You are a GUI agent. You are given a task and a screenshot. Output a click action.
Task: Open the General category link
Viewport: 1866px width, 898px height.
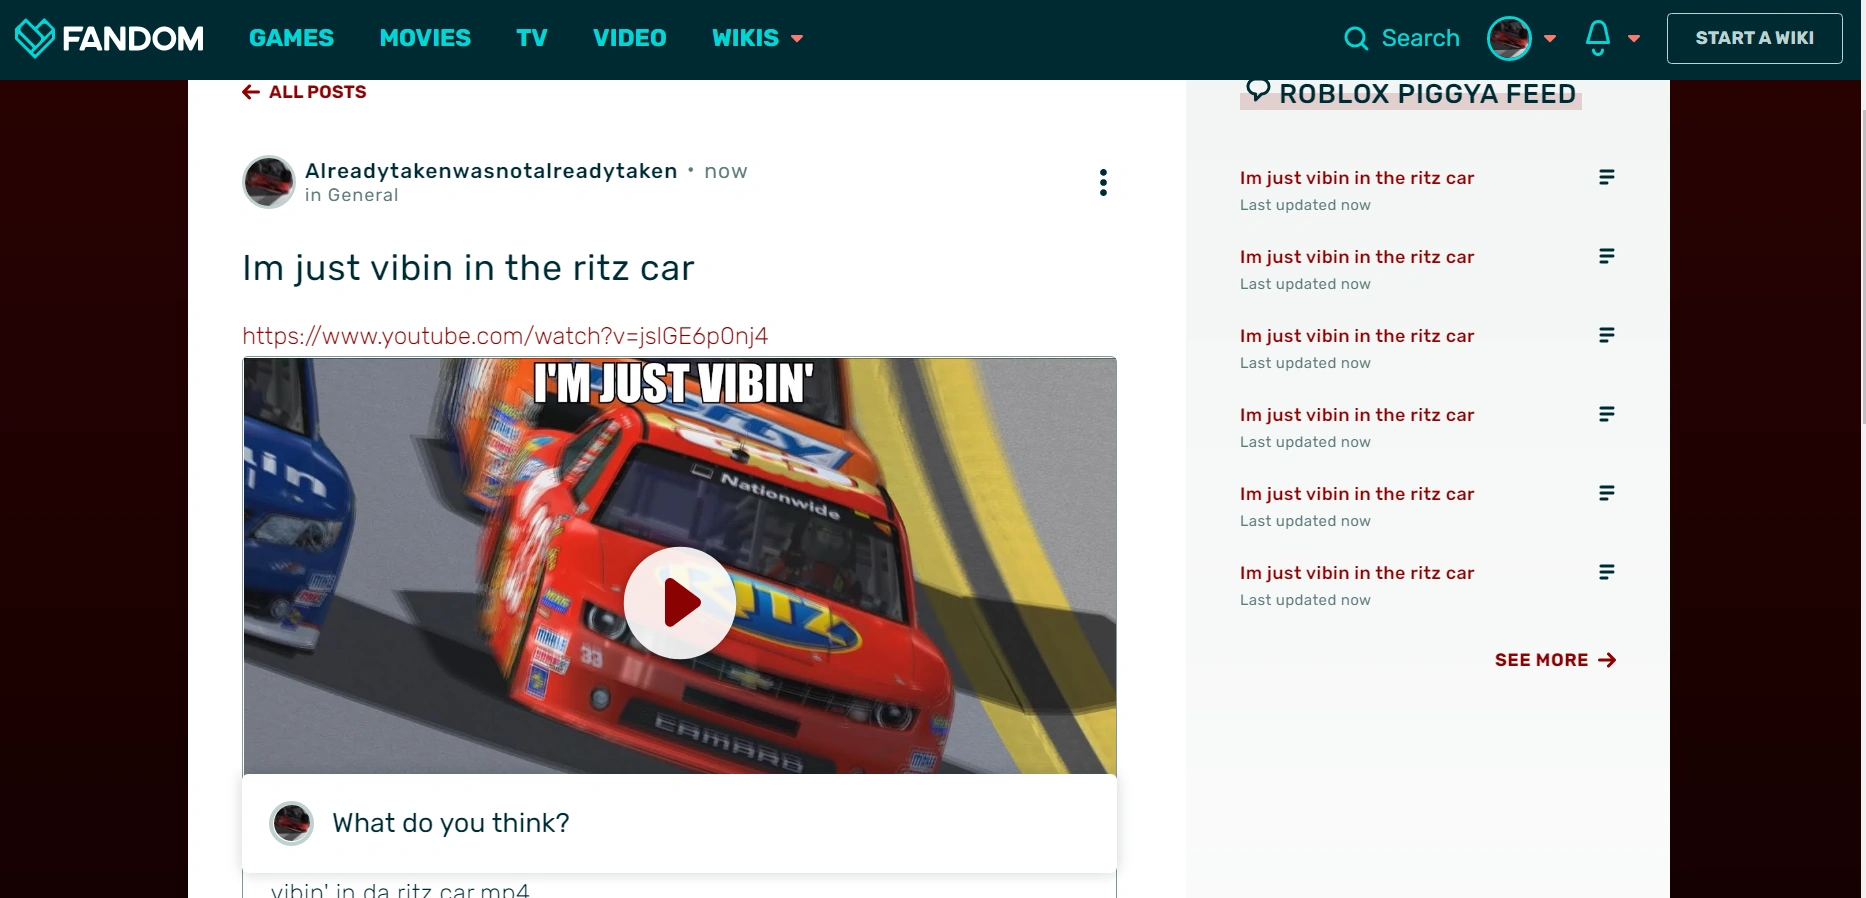(x=363, y=195)
